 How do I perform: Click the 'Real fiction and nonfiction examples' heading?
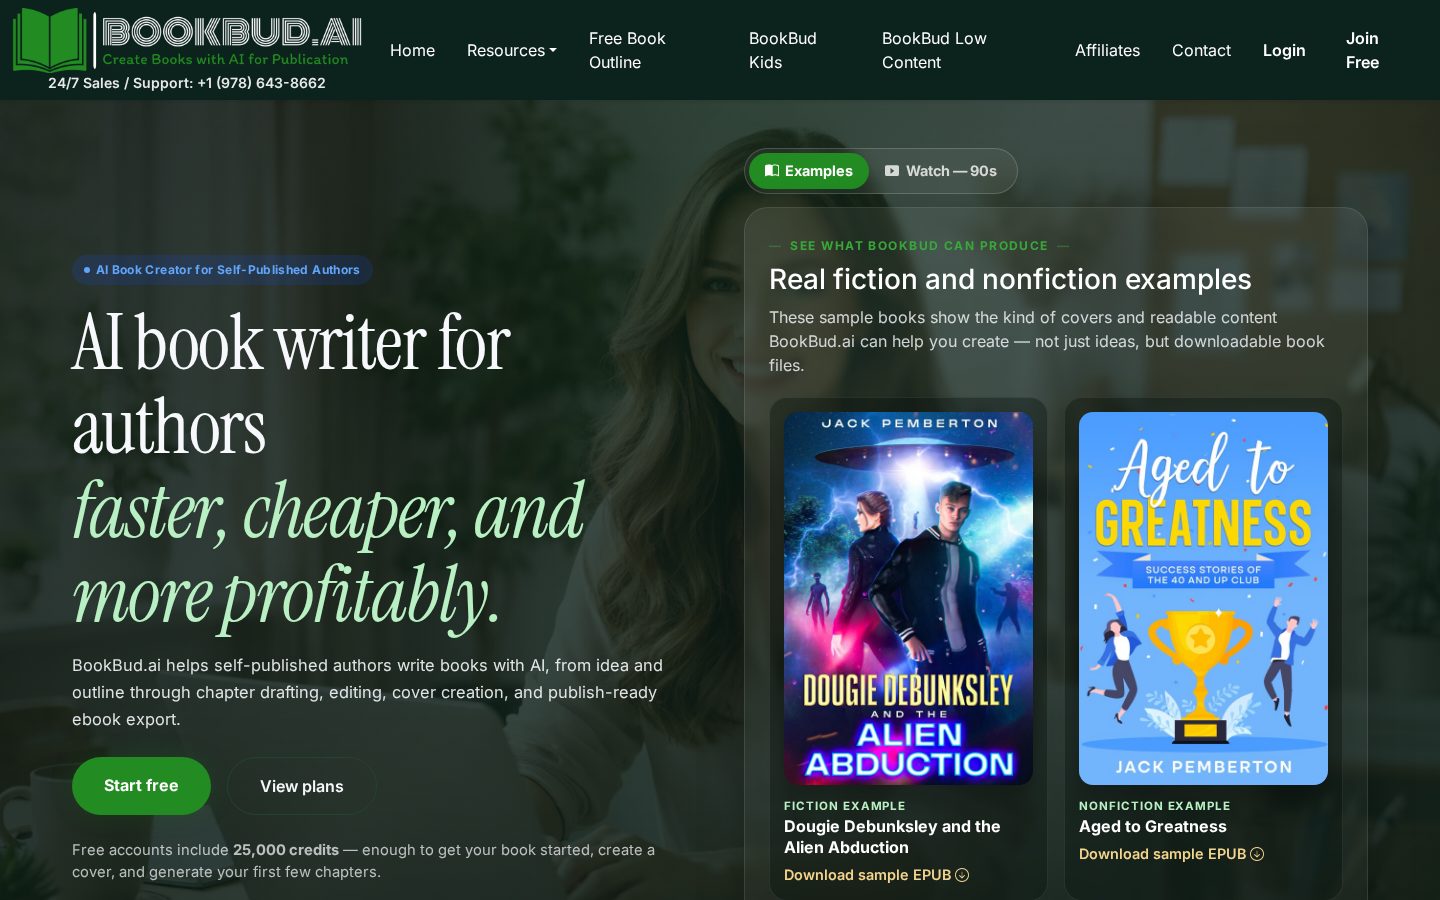(x=1010, y=279)
